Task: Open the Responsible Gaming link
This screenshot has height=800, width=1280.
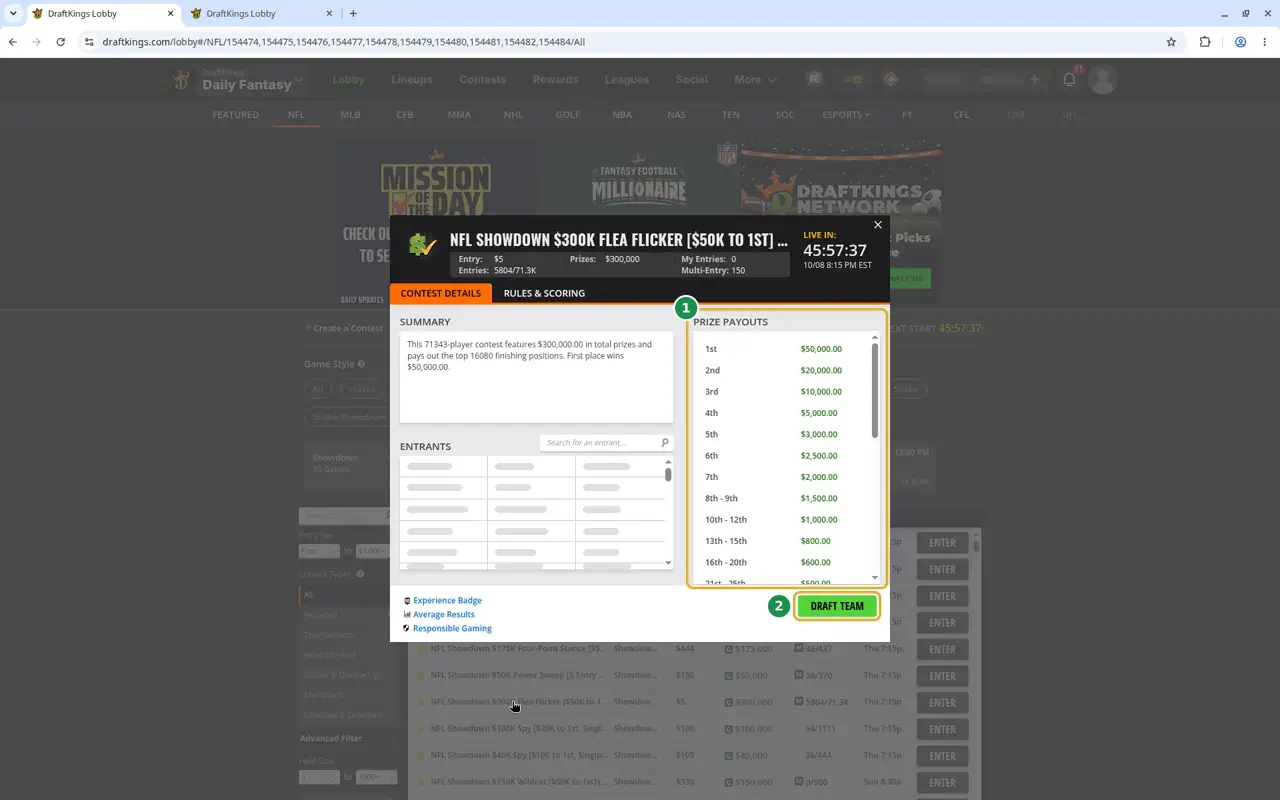Action: pos(452,628)
